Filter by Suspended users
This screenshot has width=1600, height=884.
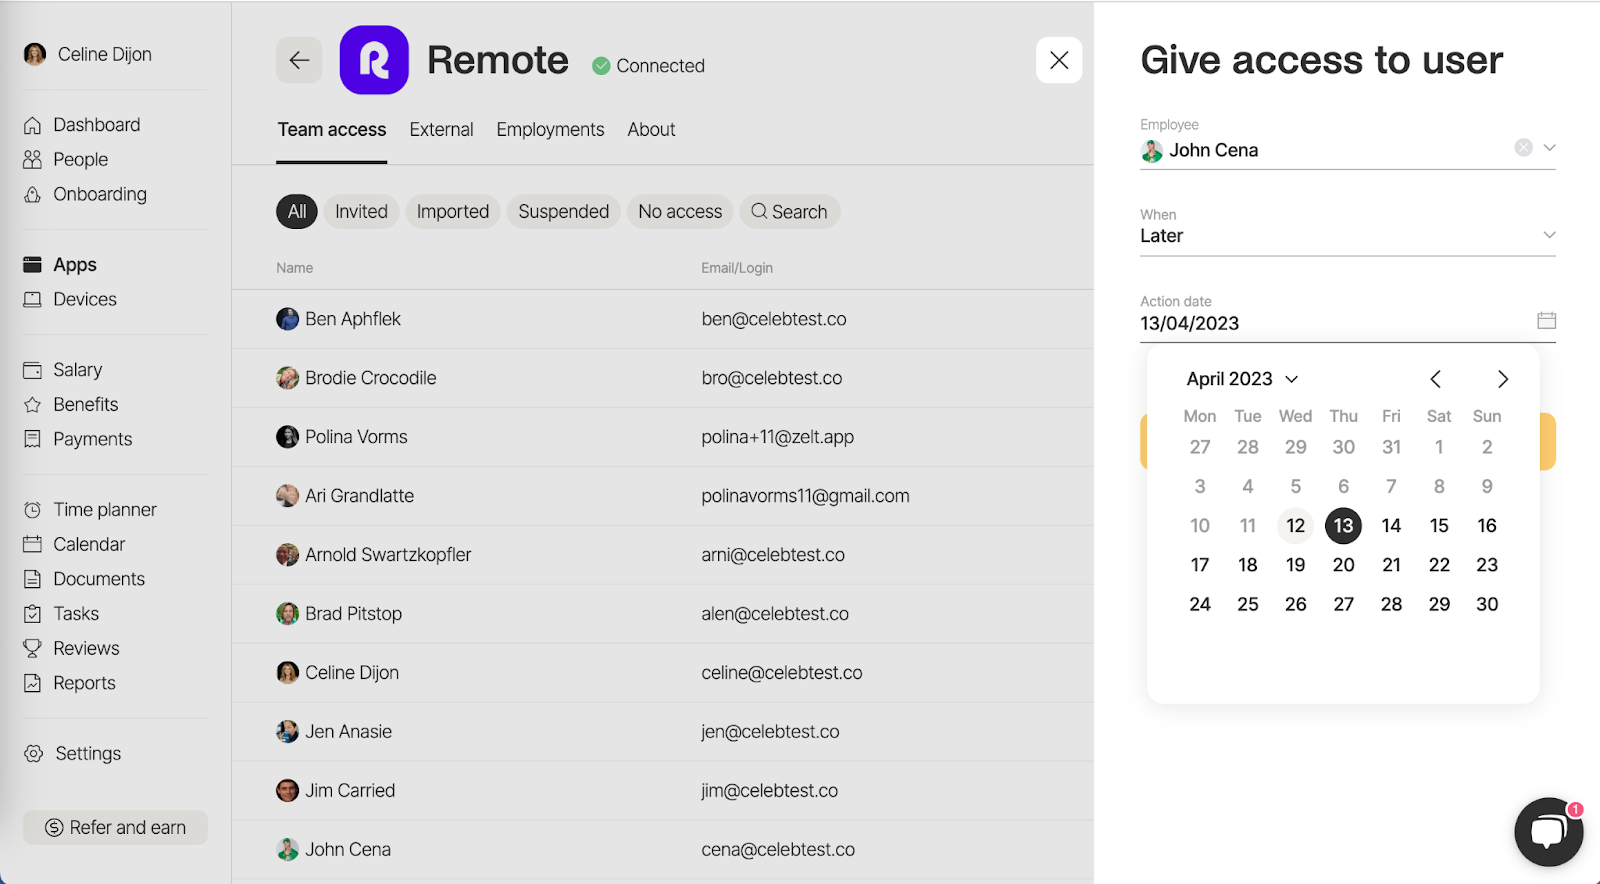pyautogui.click(x=564, y=212)
